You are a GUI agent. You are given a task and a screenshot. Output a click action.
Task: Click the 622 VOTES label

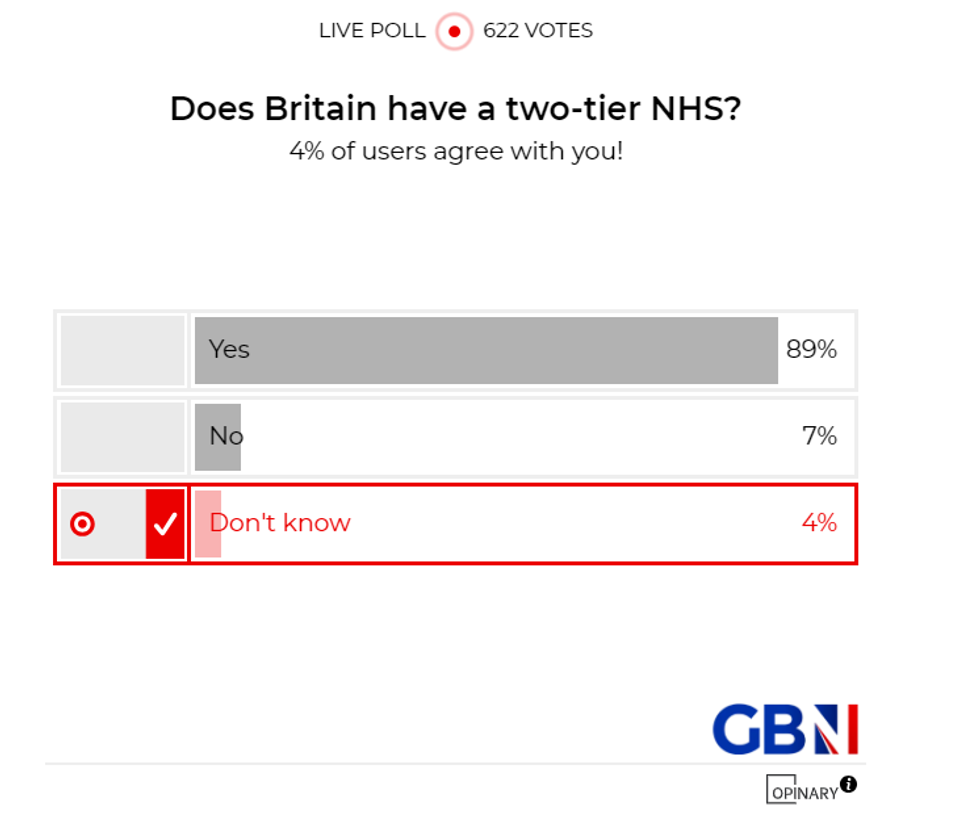pos(536,31)
